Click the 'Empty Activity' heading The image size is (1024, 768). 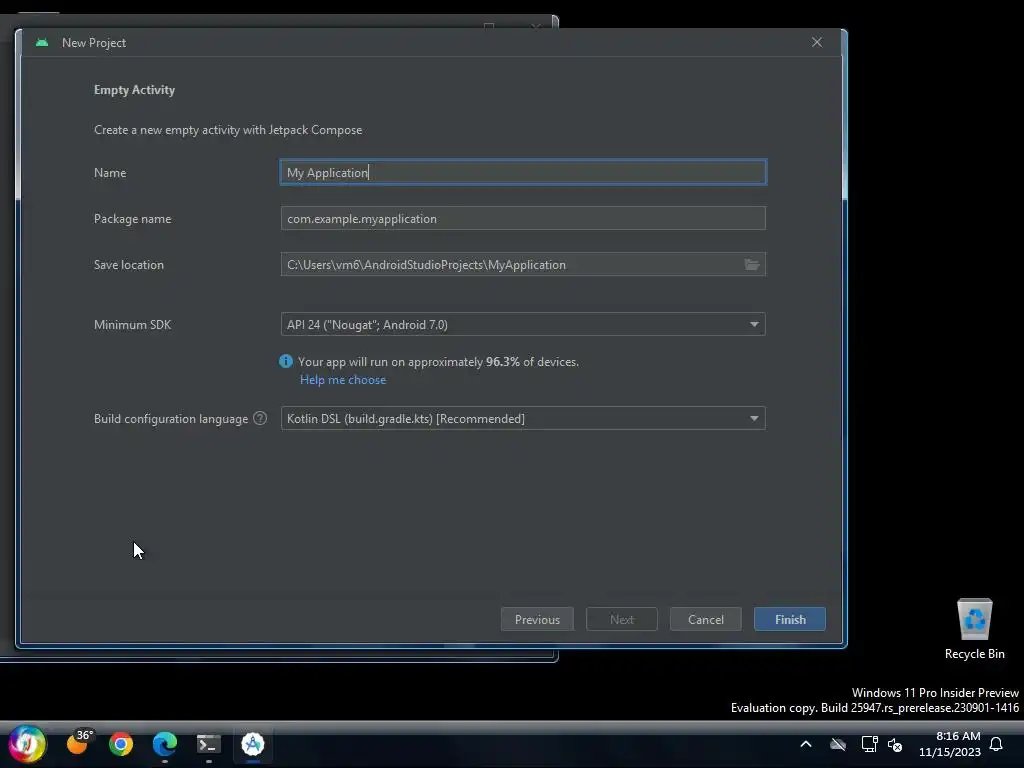coord(135,90)
